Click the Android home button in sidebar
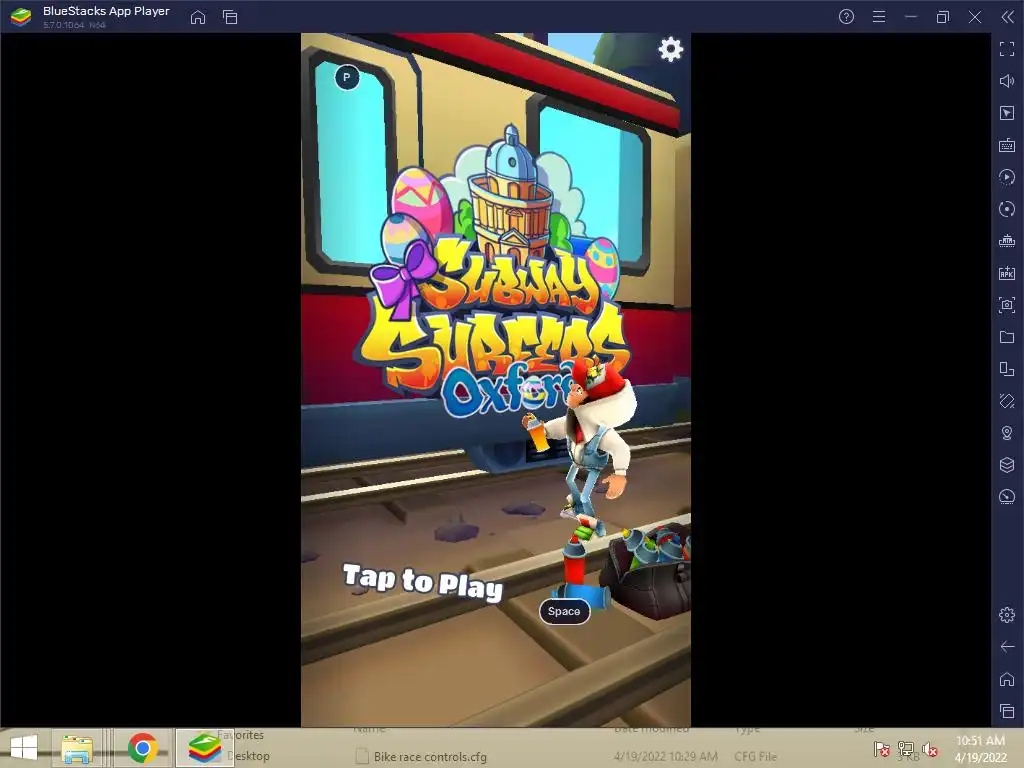This screenshot has width=1024, height=768. pos(1007,679)
